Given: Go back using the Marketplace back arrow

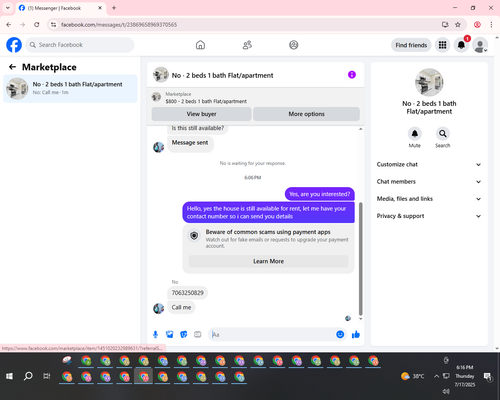Looking at the screenshot, I should (x=13, y=67).
